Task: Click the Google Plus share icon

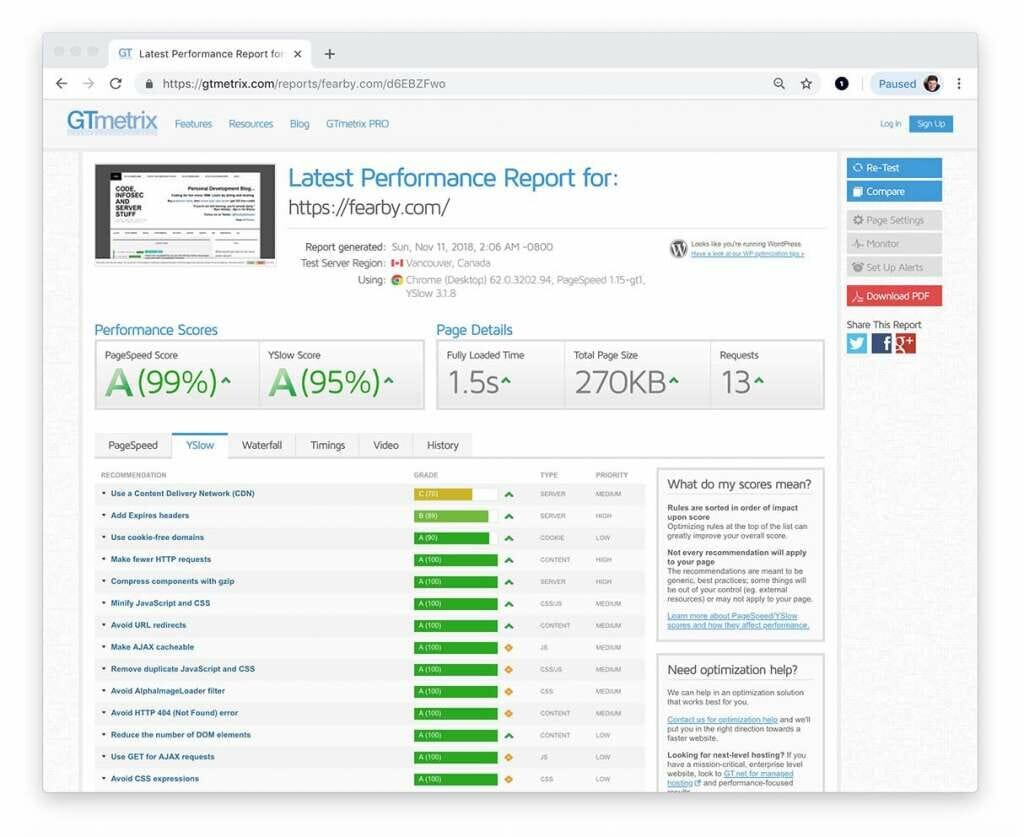Action: [905, 343]
